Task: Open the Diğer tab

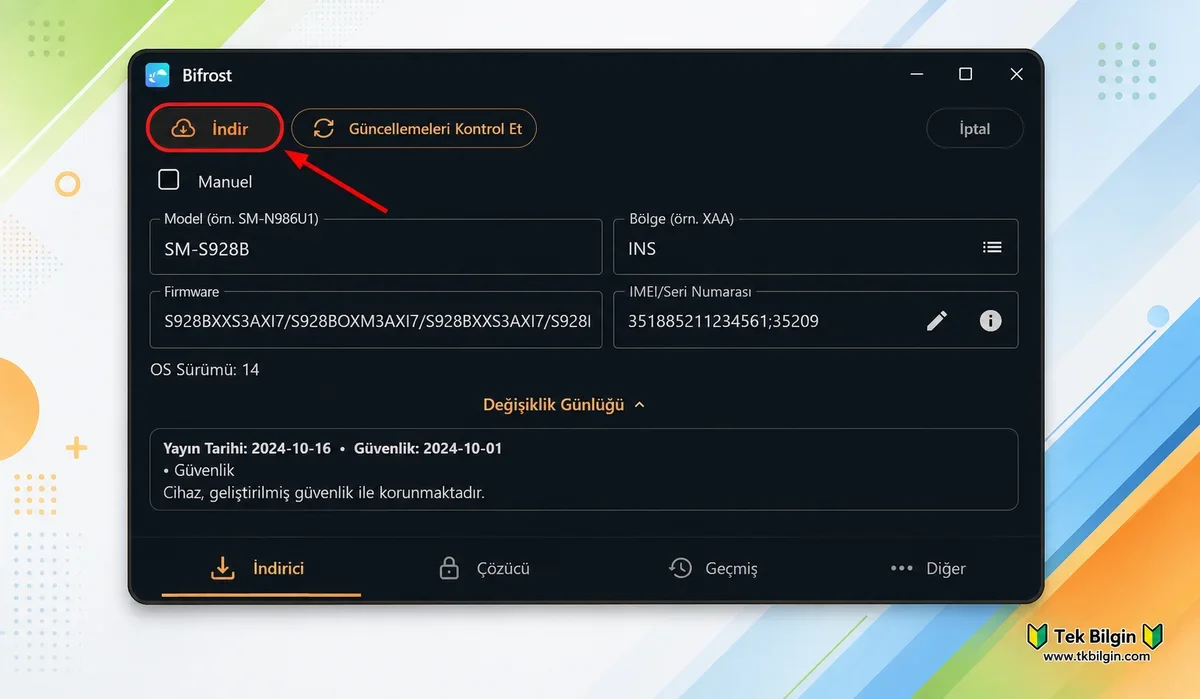Action: 928,568
